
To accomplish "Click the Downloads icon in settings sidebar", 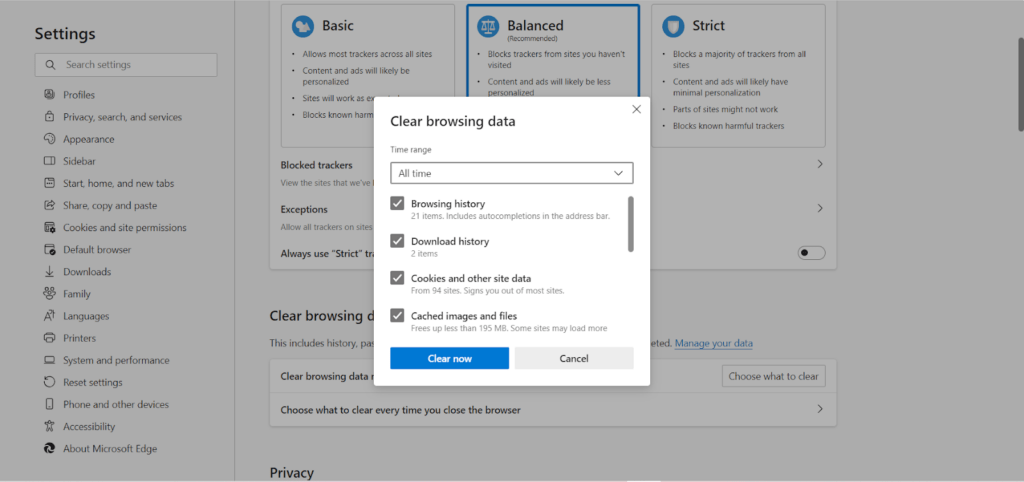I will tap(49, 272).
